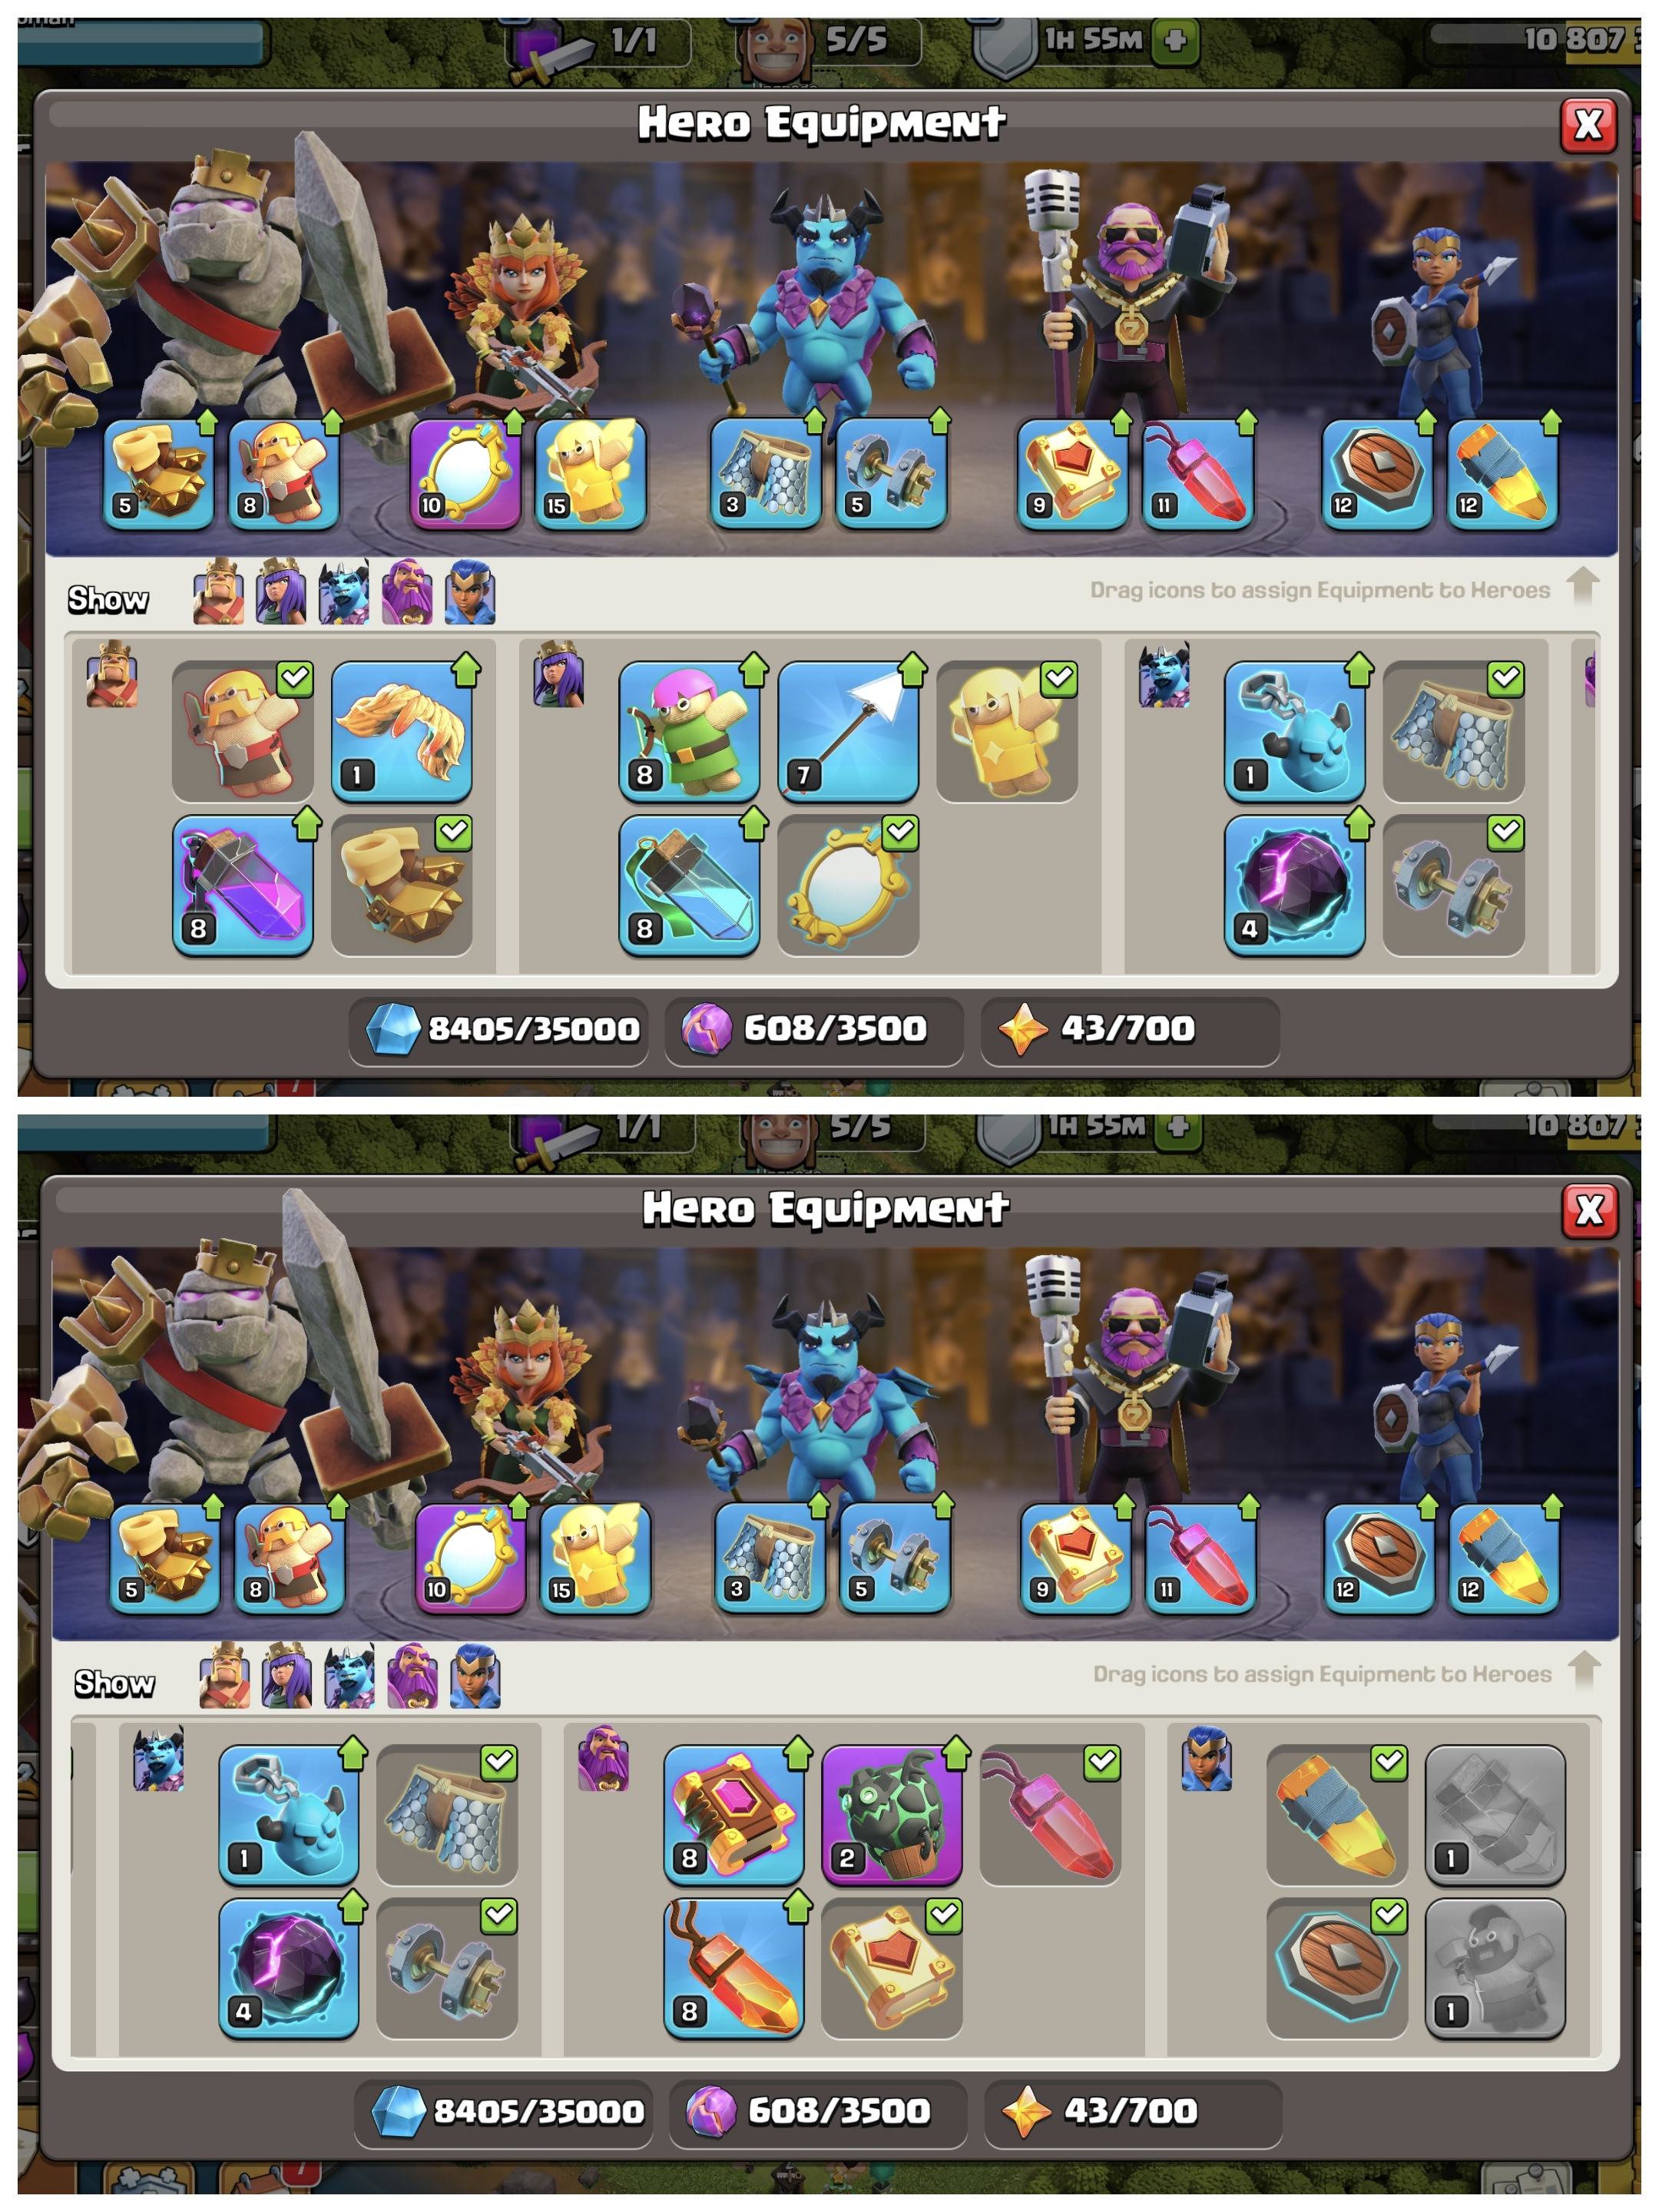This screenshot has width=1659, height=2212.
Task: Tap Glowy Ore 608/3500 counter below King inventory
Action: (813, 1029)
